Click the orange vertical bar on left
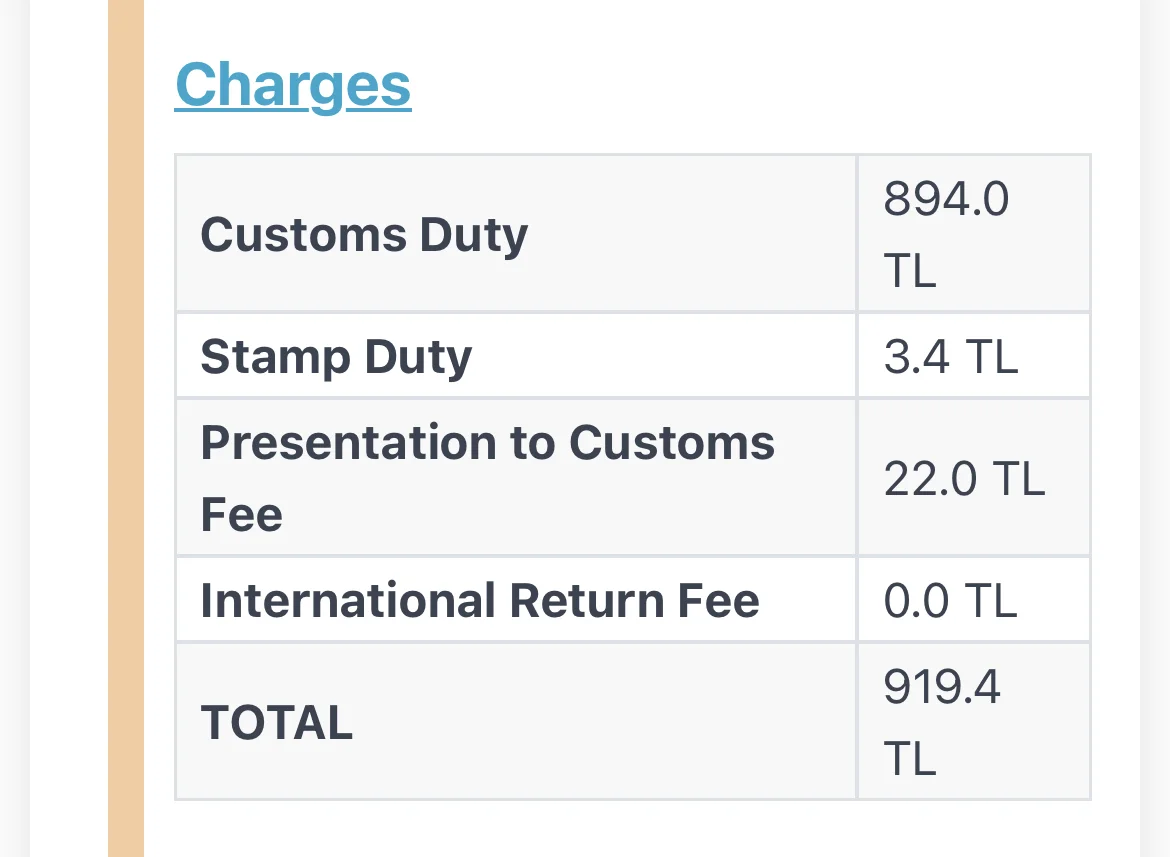This screenshot has height=857, width=1170. (126, 428)
